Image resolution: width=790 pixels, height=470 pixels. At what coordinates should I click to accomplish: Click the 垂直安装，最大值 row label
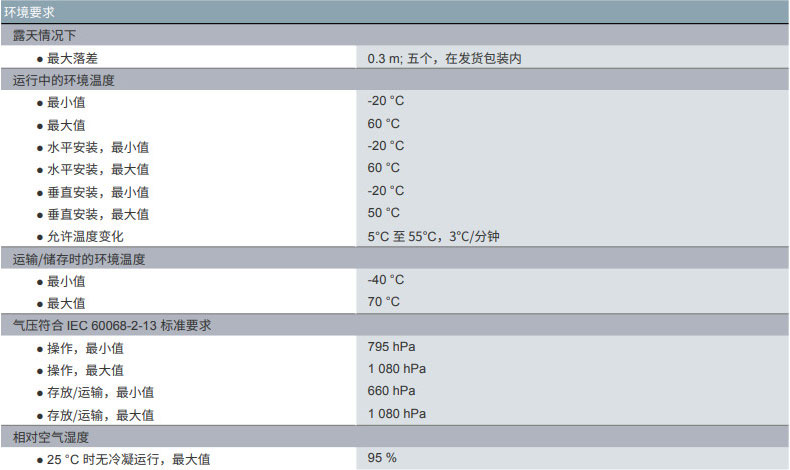pos(98,214)
